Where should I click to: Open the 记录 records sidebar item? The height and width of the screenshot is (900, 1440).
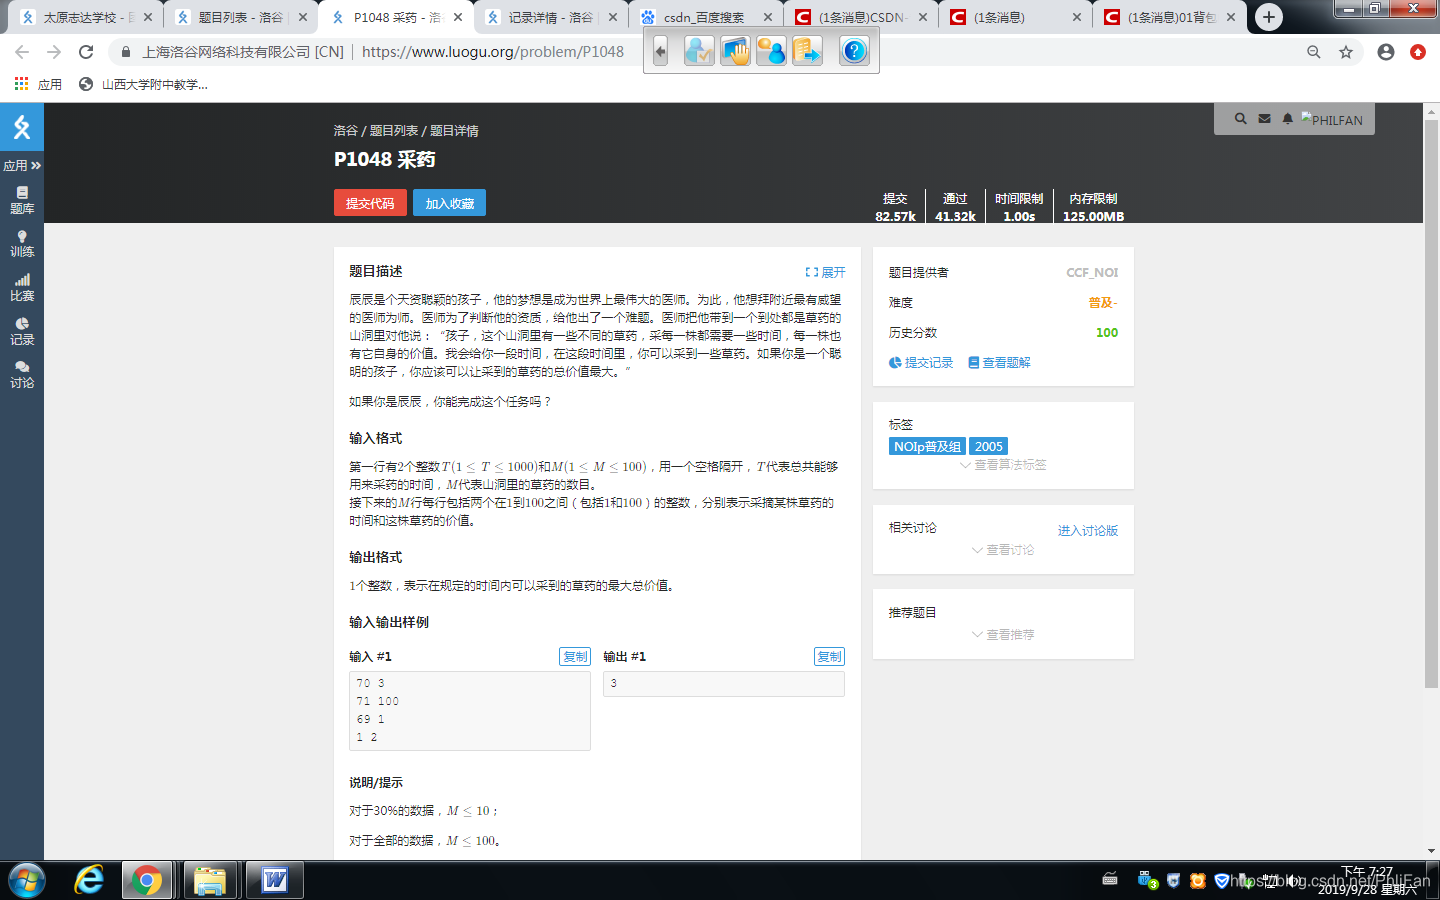tap(22, 331)
